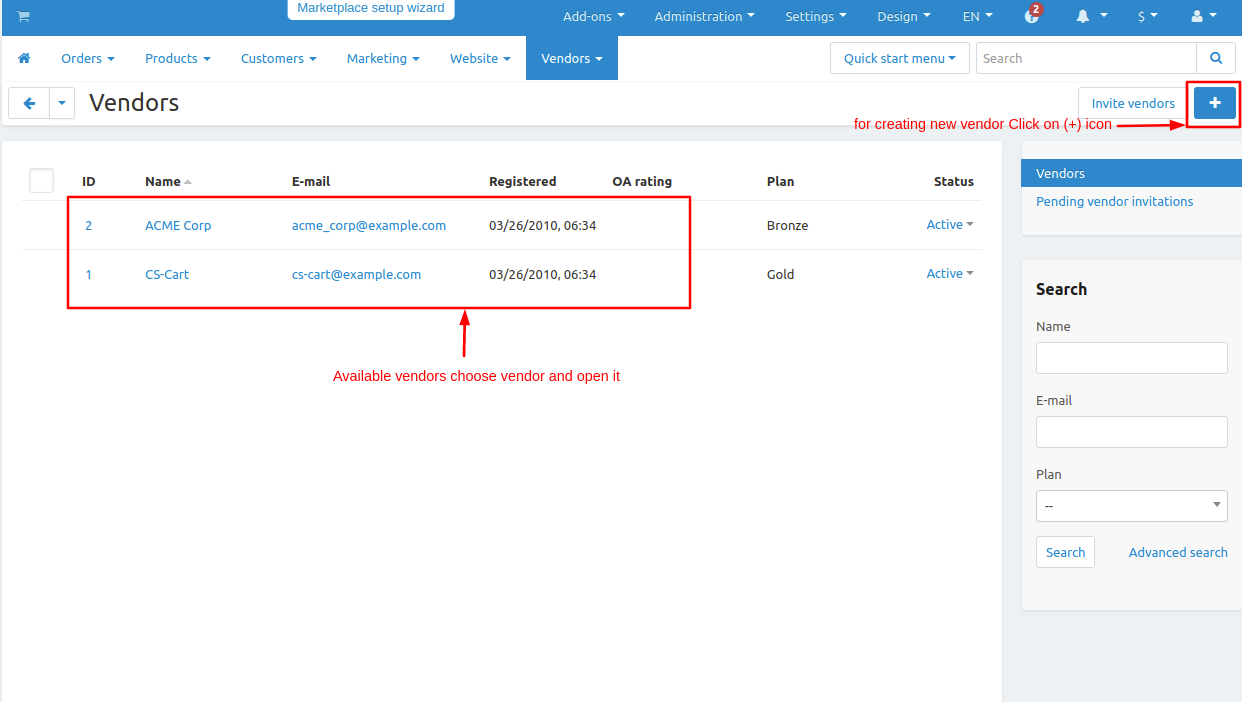Open the Add-ons menu
Screen dimensions: 1242x702
593,16
